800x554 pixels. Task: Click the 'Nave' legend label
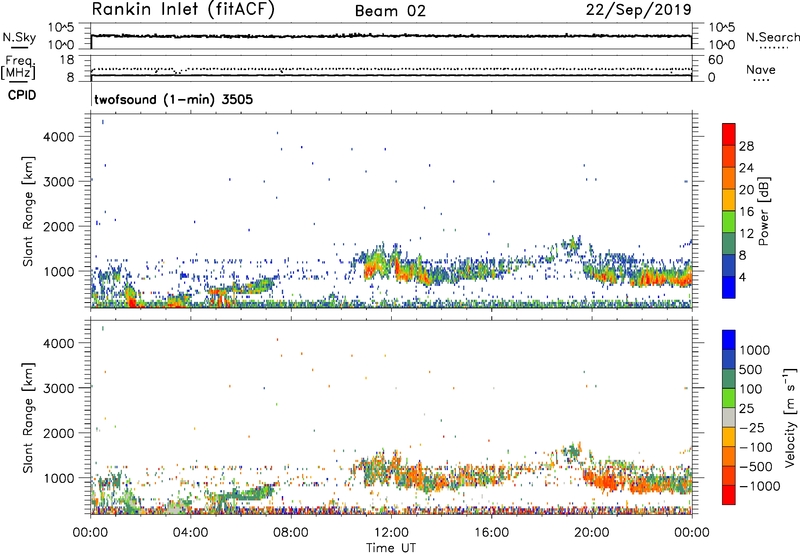click(761, 69)
